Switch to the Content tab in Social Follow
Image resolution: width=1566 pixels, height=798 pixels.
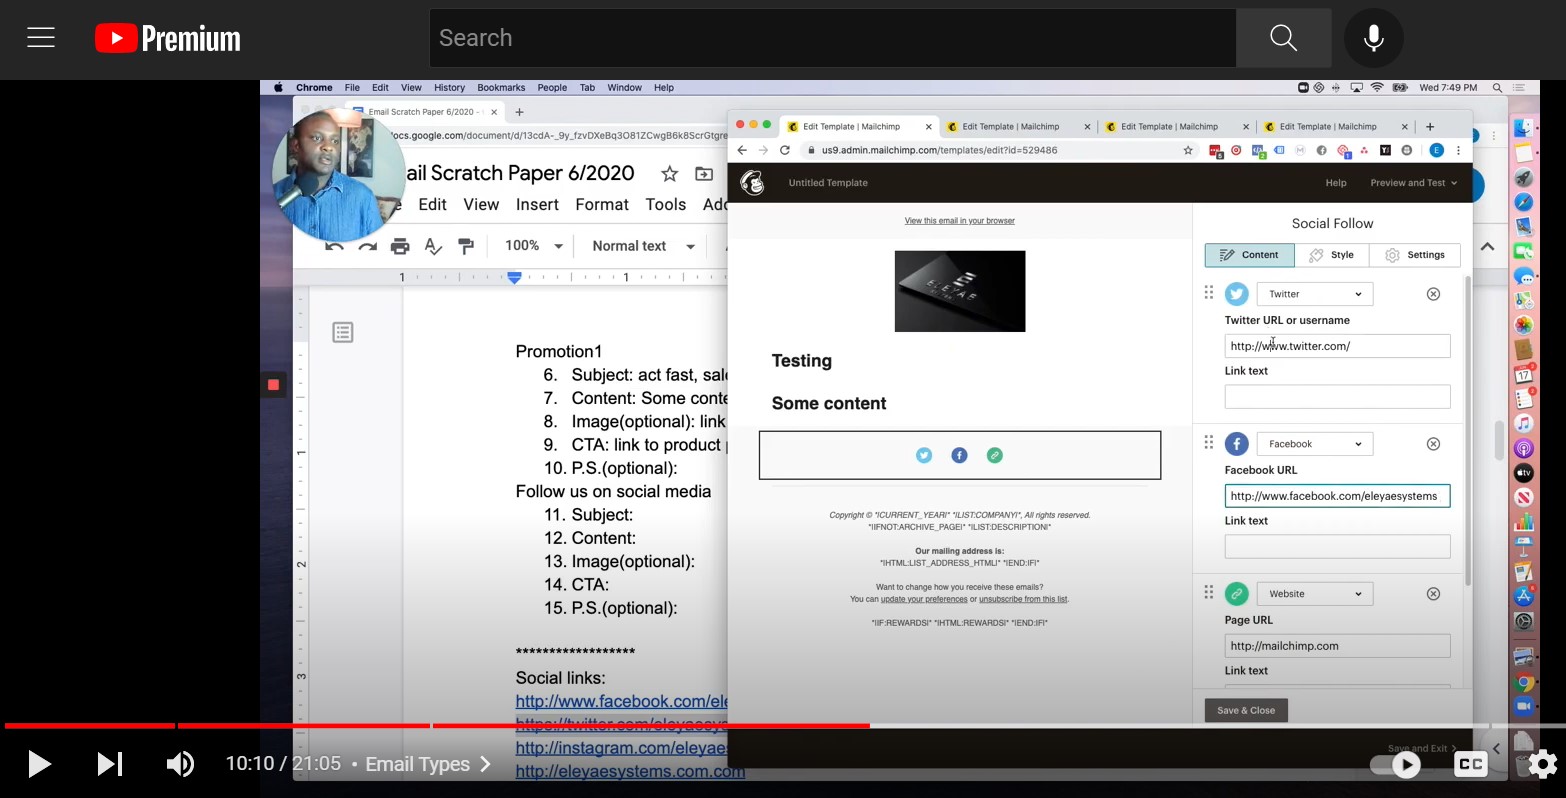1249,255
